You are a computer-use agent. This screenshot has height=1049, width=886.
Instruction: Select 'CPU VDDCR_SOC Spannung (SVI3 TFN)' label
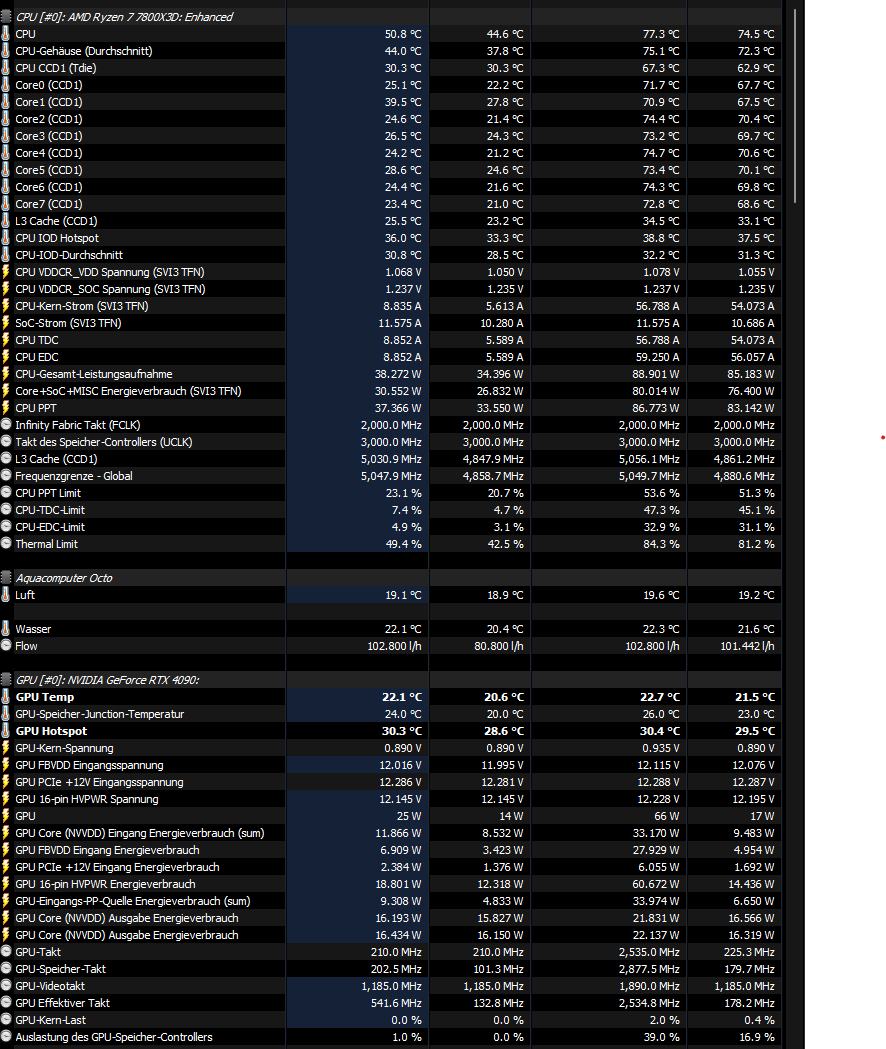(x=110, y=289)
